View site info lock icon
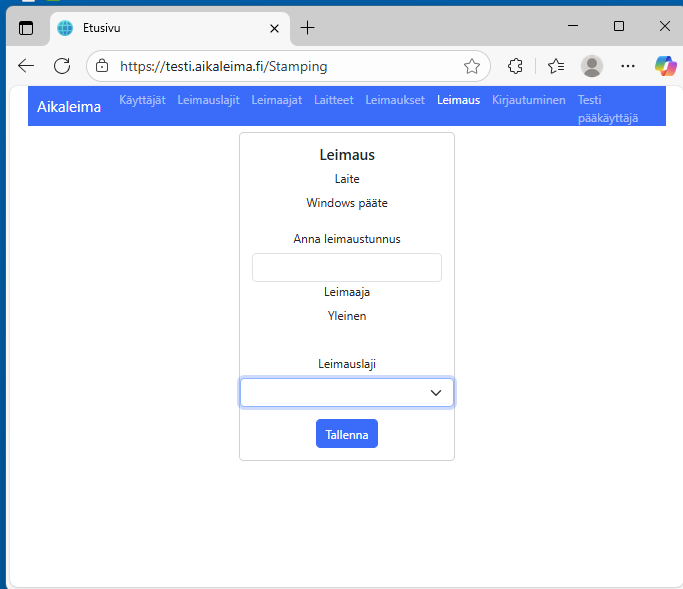This screenshot has width=683, height=589. 102,66
